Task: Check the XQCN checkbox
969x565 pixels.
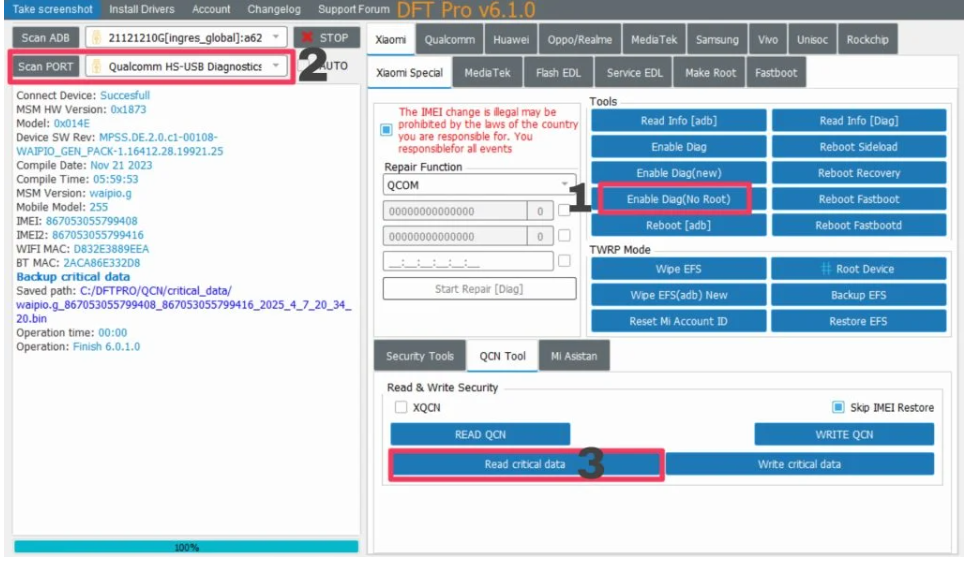Action: 401,407
